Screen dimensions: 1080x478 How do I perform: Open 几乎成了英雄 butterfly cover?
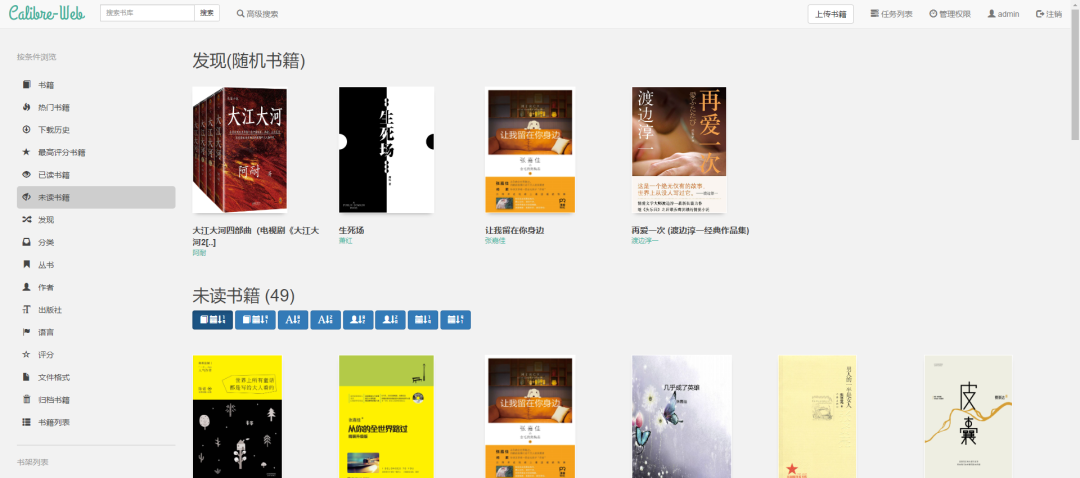click(681, 417)
